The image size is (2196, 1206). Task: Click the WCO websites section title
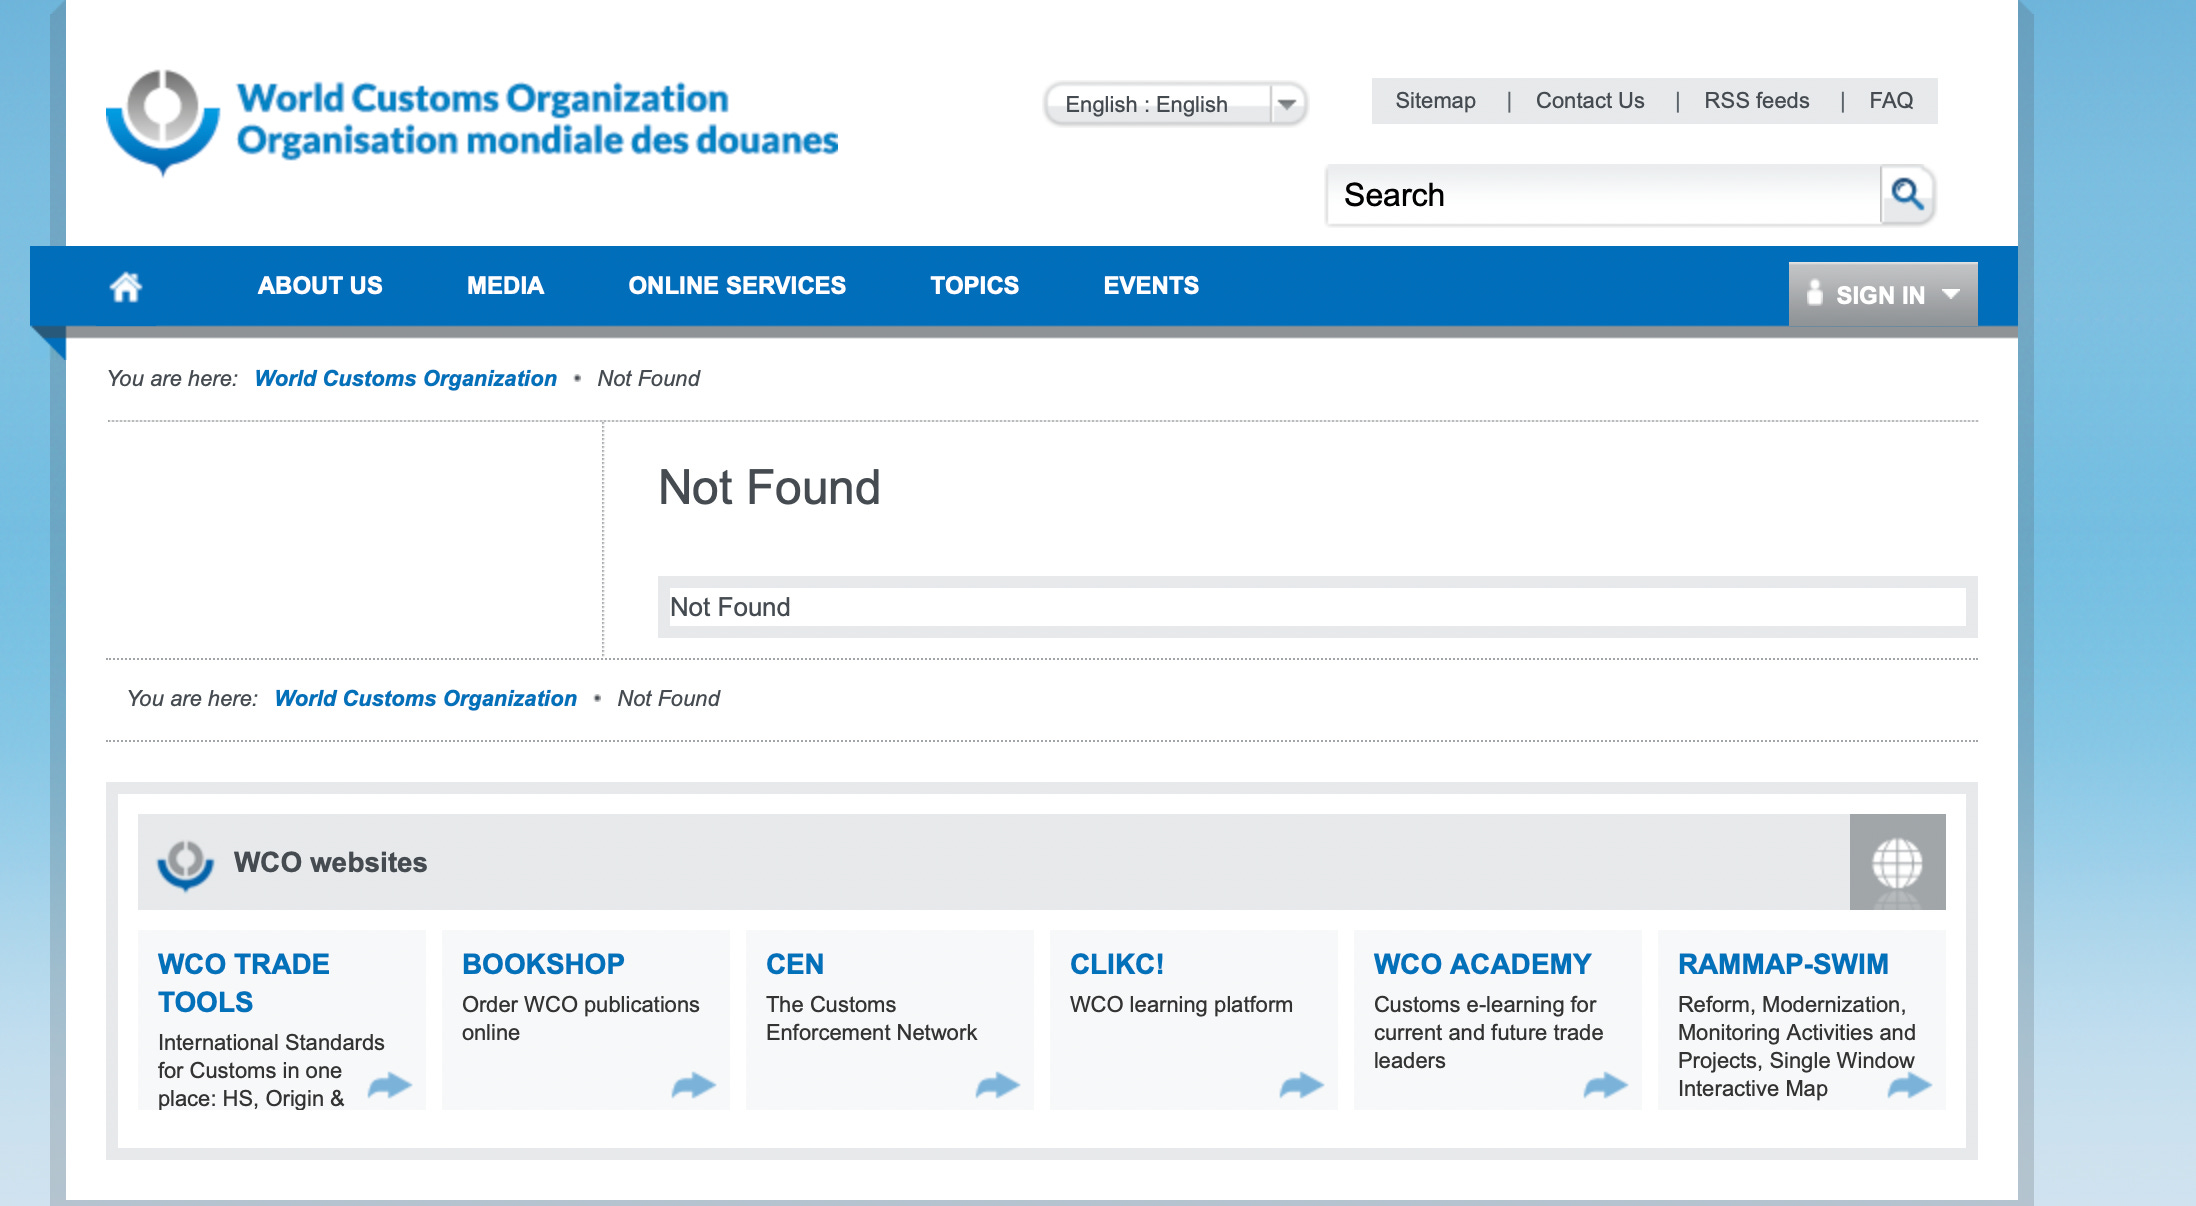click(x=330, y=862)
